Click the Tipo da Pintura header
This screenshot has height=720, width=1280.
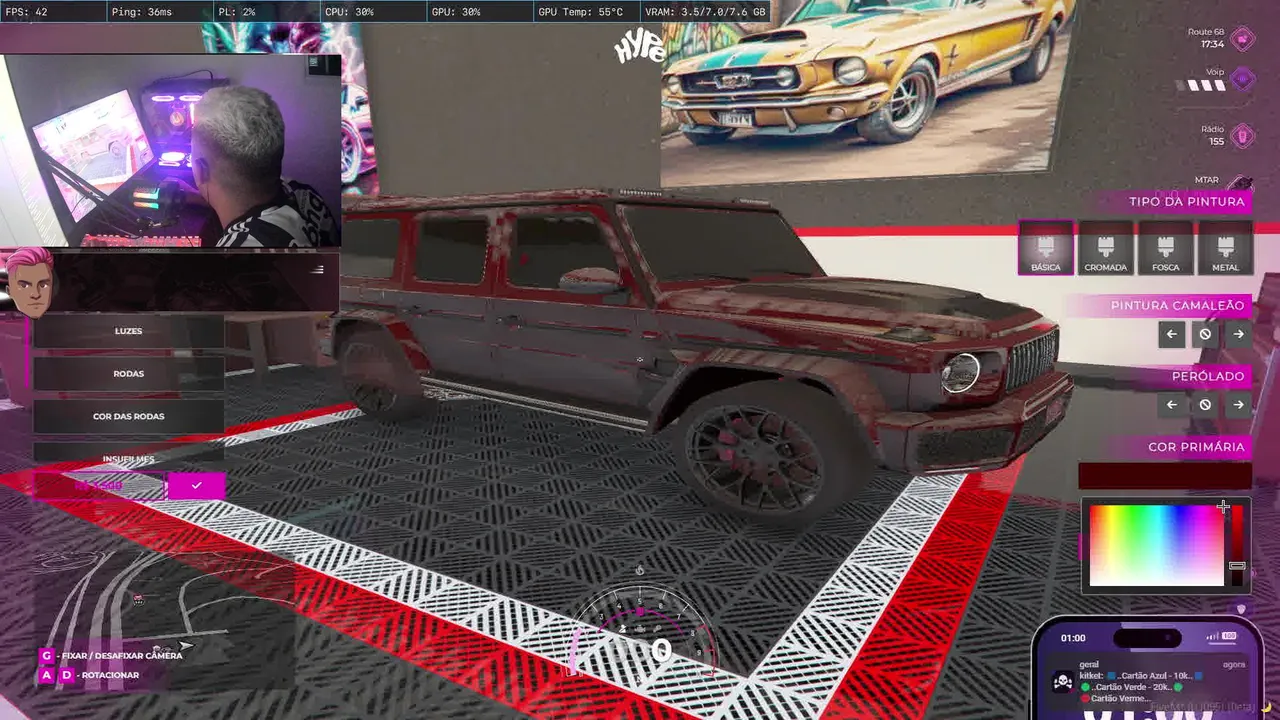(x=1187, y=201)
